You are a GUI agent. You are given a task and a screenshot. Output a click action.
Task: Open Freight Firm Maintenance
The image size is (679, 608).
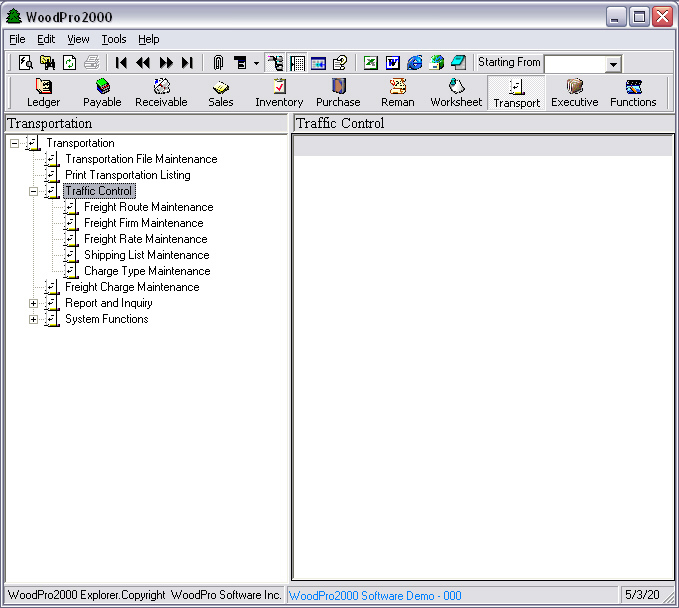point(144,223)
